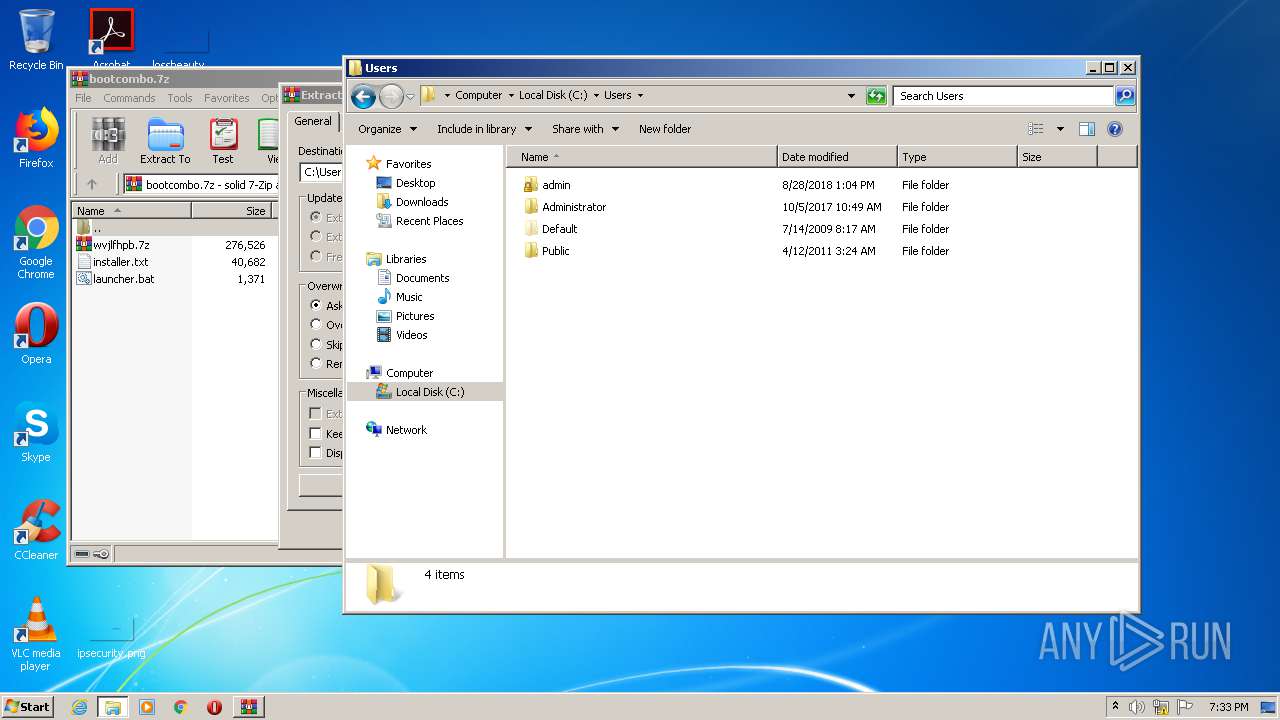Open explorer help question mark icon
The image size is (1280, 720).
point(1115,129)
